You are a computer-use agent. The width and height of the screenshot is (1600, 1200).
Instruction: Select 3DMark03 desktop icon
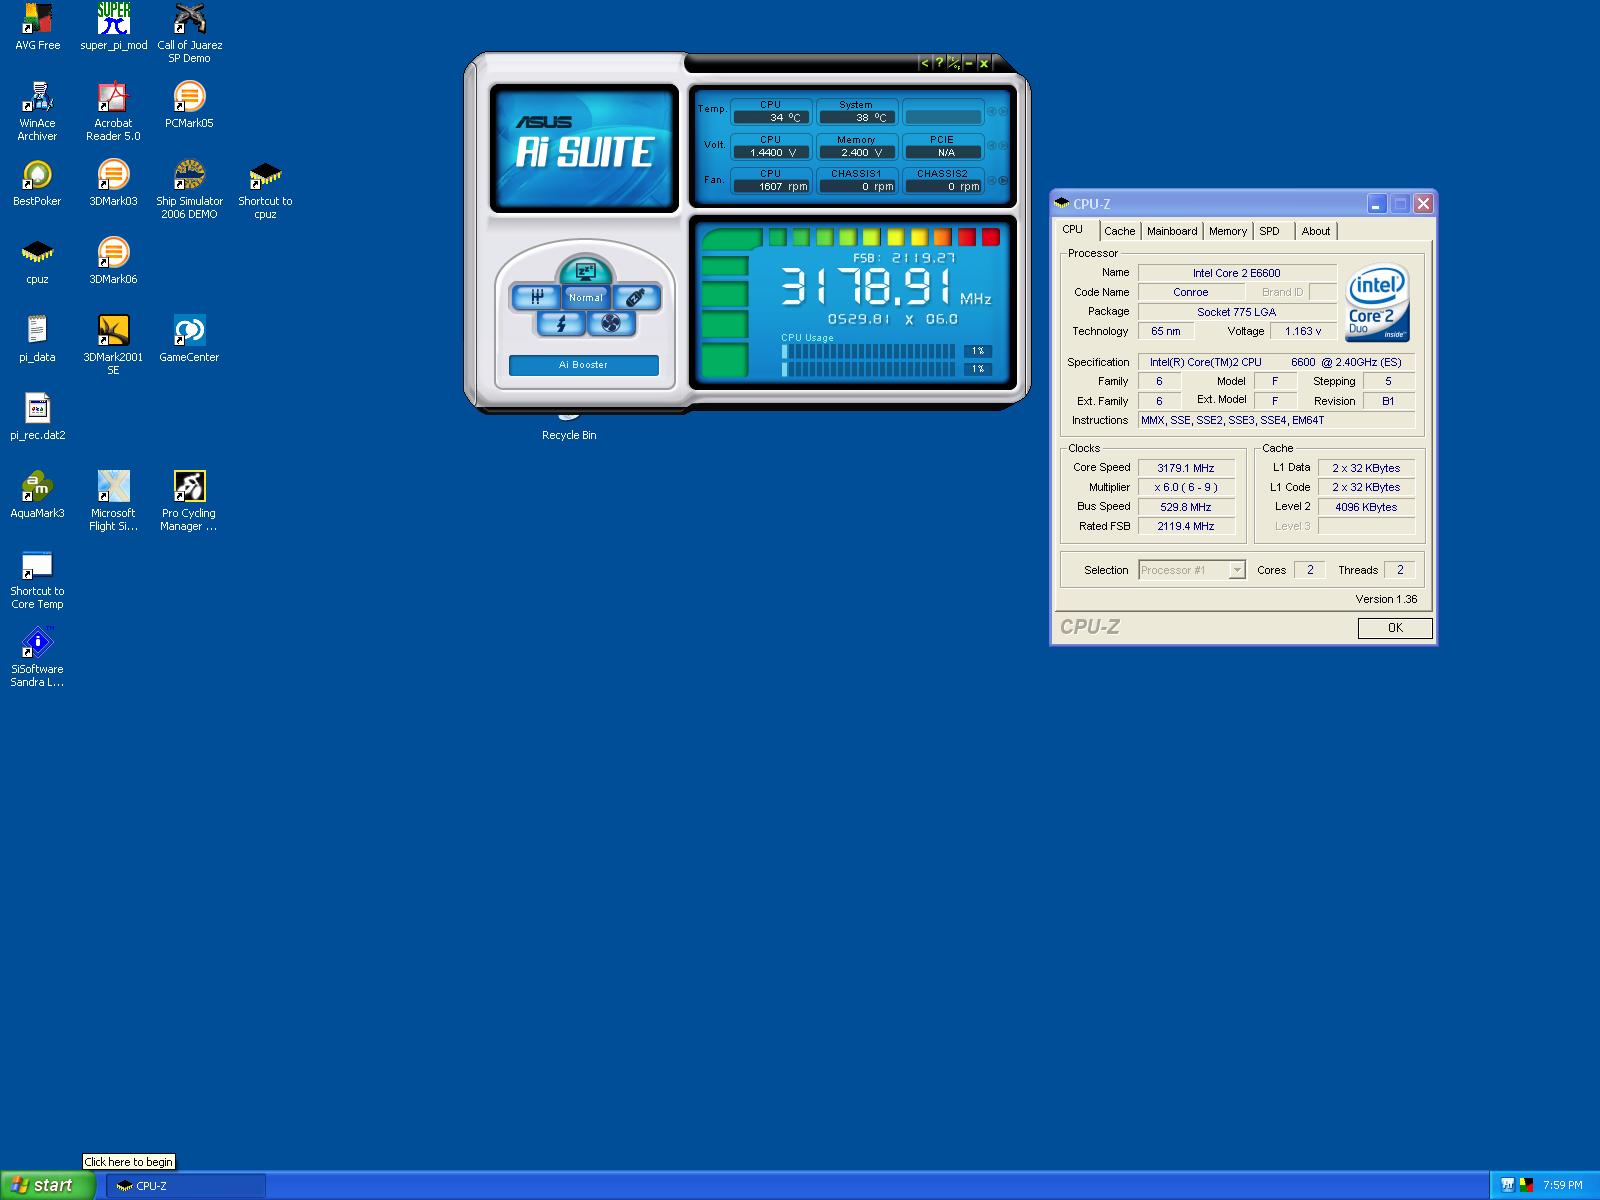point(113,183)
